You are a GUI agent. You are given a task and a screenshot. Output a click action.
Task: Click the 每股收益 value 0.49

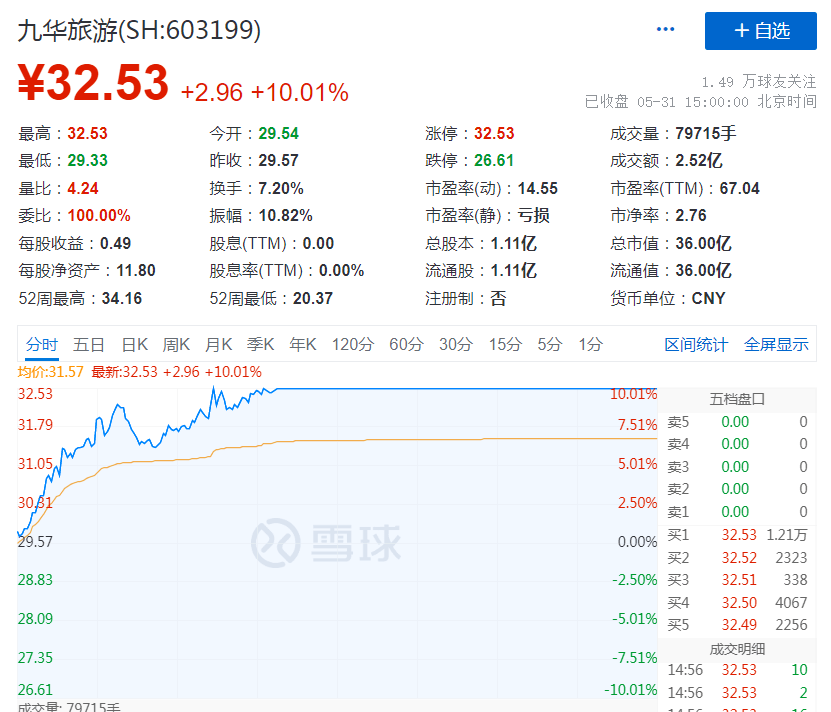(116, 243)
